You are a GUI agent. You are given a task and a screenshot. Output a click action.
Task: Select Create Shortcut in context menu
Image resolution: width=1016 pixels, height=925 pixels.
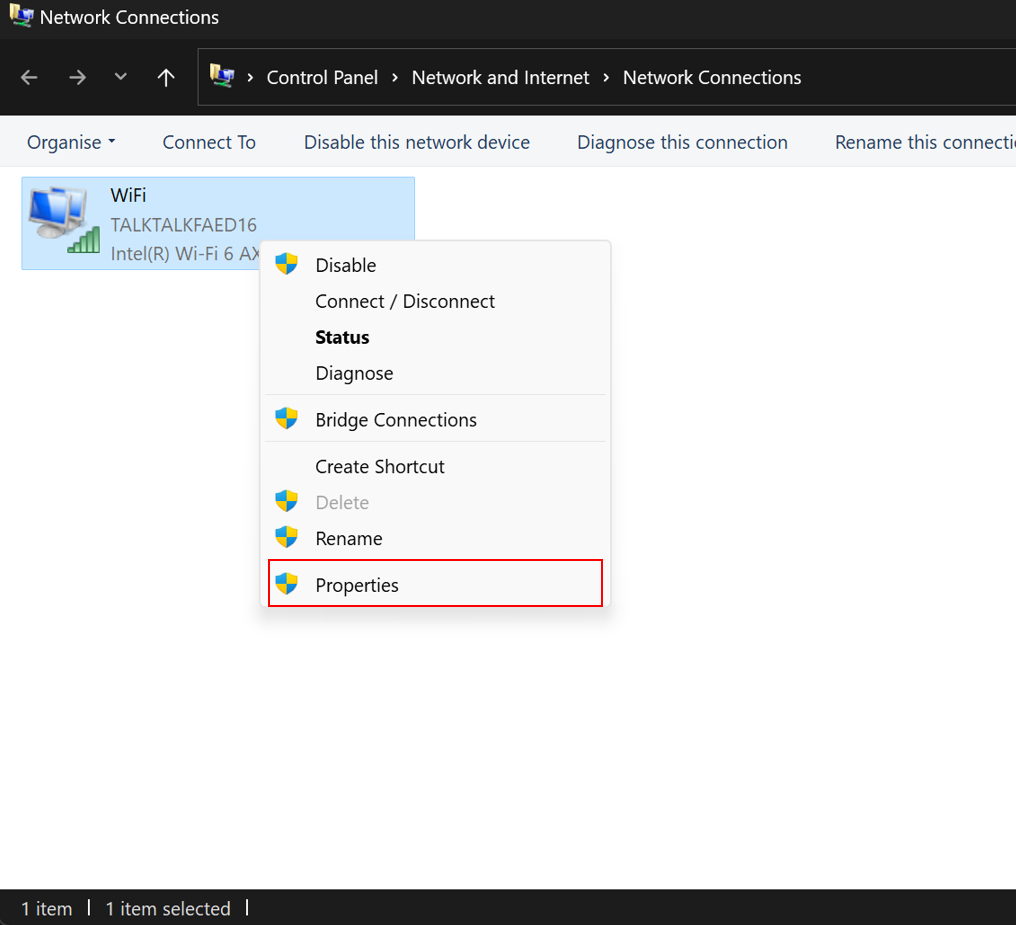pos(380,466)
